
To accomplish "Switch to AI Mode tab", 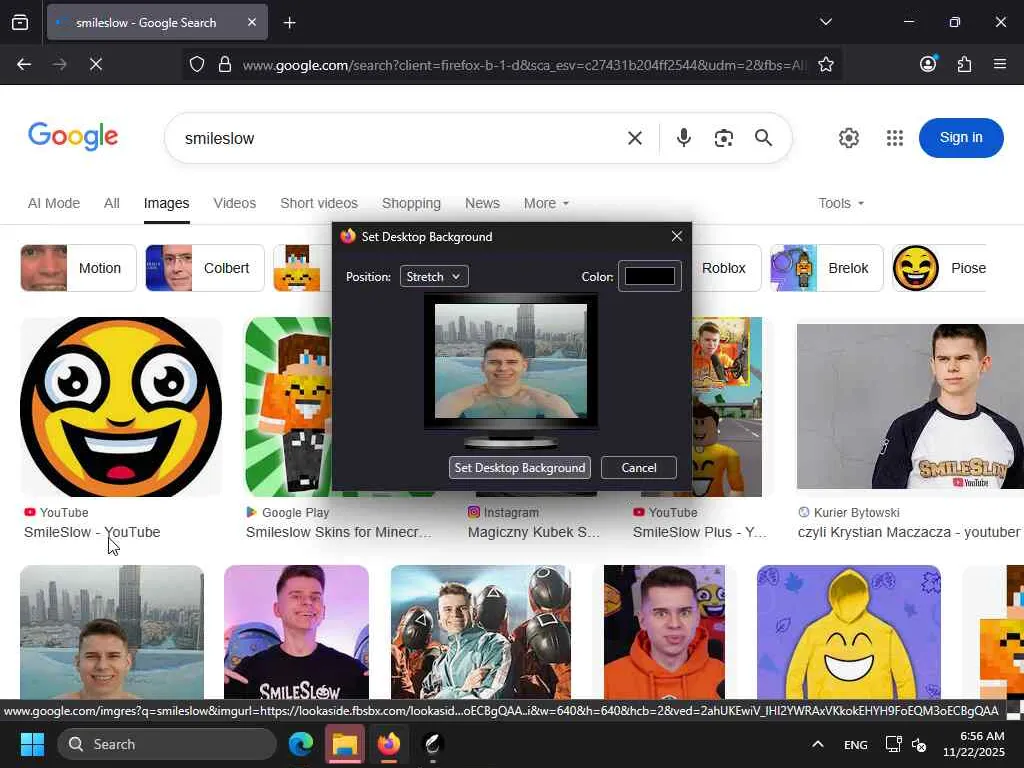I will pos(54,203).
